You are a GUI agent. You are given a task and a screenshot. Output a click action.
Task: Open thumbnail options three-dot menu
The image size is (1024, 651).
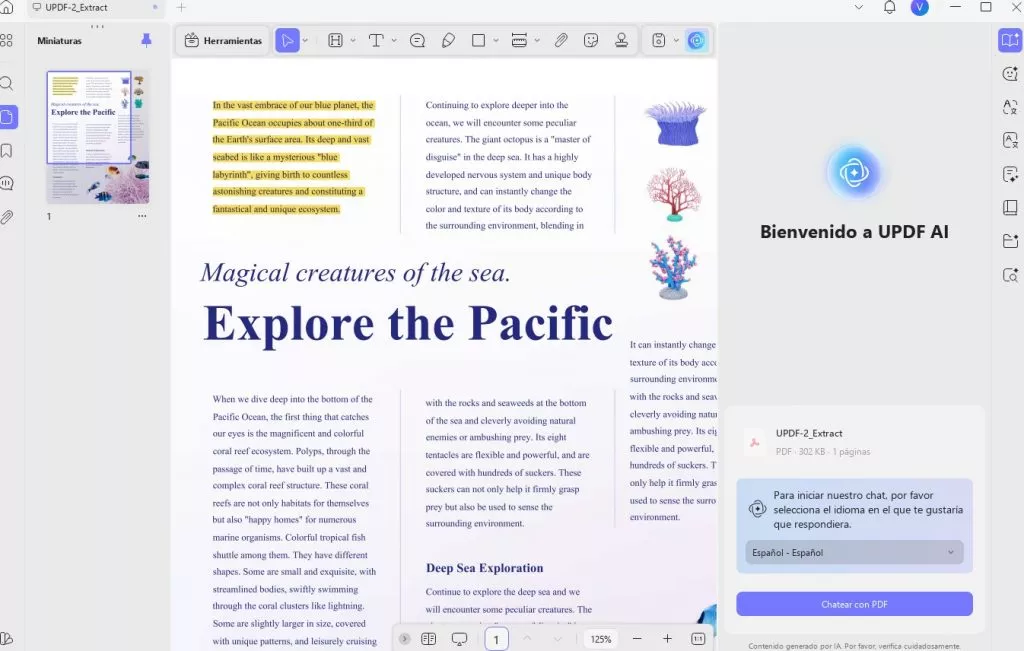click(x=142, y=216)
